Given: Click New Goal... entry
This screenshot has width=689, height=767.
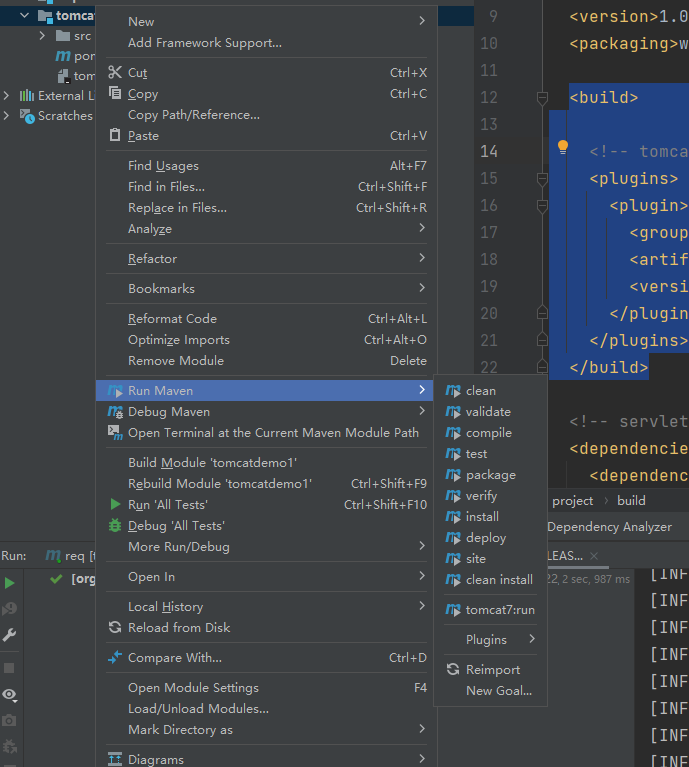Looking at the screenshot, I should tap(498, 691).
